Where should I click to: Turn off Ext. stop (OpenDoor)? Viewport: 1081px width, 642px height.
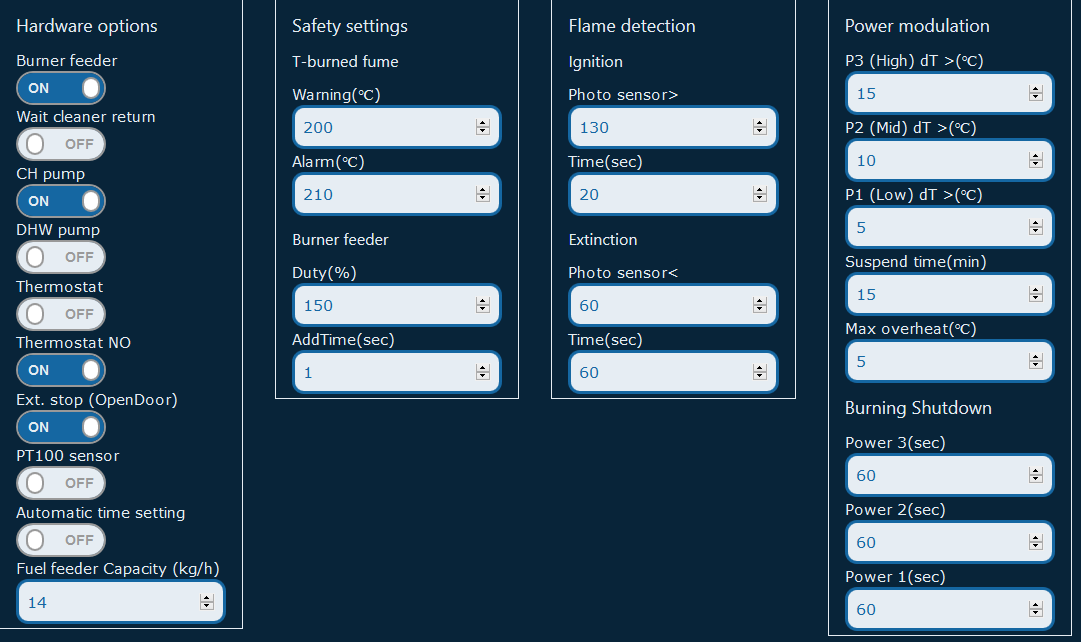60,427
